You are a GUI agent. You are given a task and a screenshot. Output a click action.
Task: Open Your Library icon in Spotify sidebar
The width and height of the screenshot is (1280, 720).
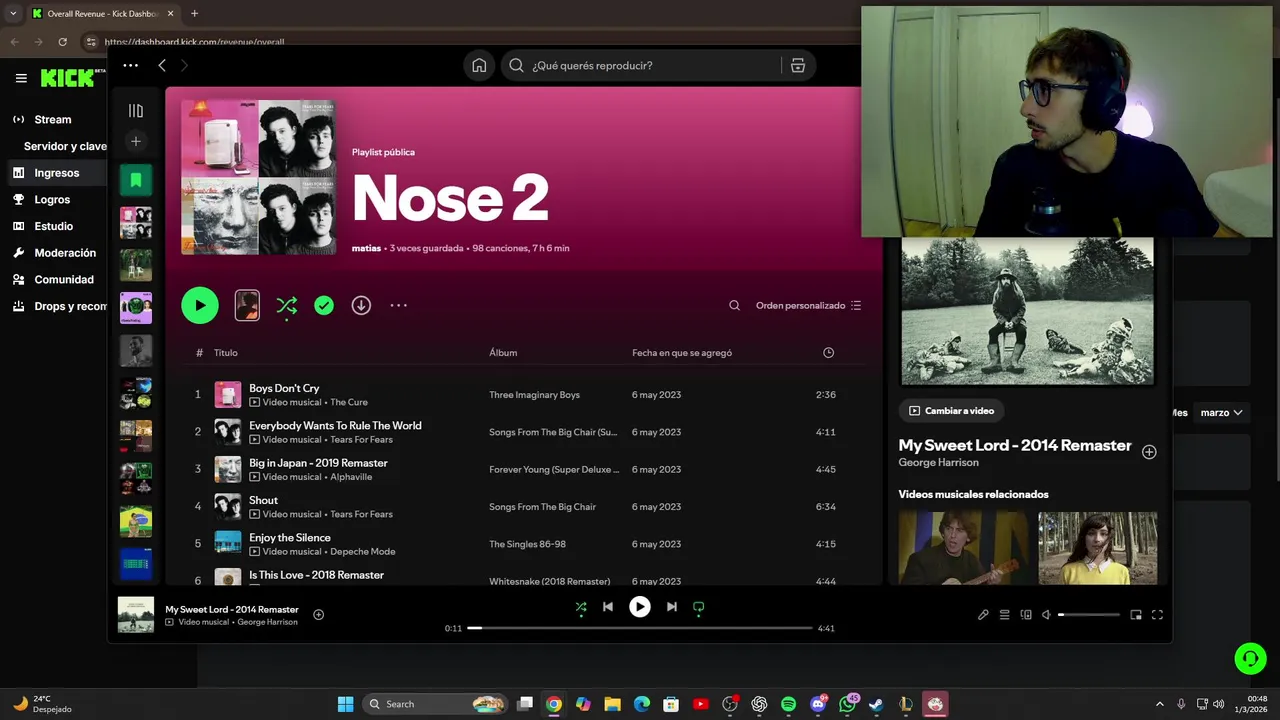(x=136, y=111)
